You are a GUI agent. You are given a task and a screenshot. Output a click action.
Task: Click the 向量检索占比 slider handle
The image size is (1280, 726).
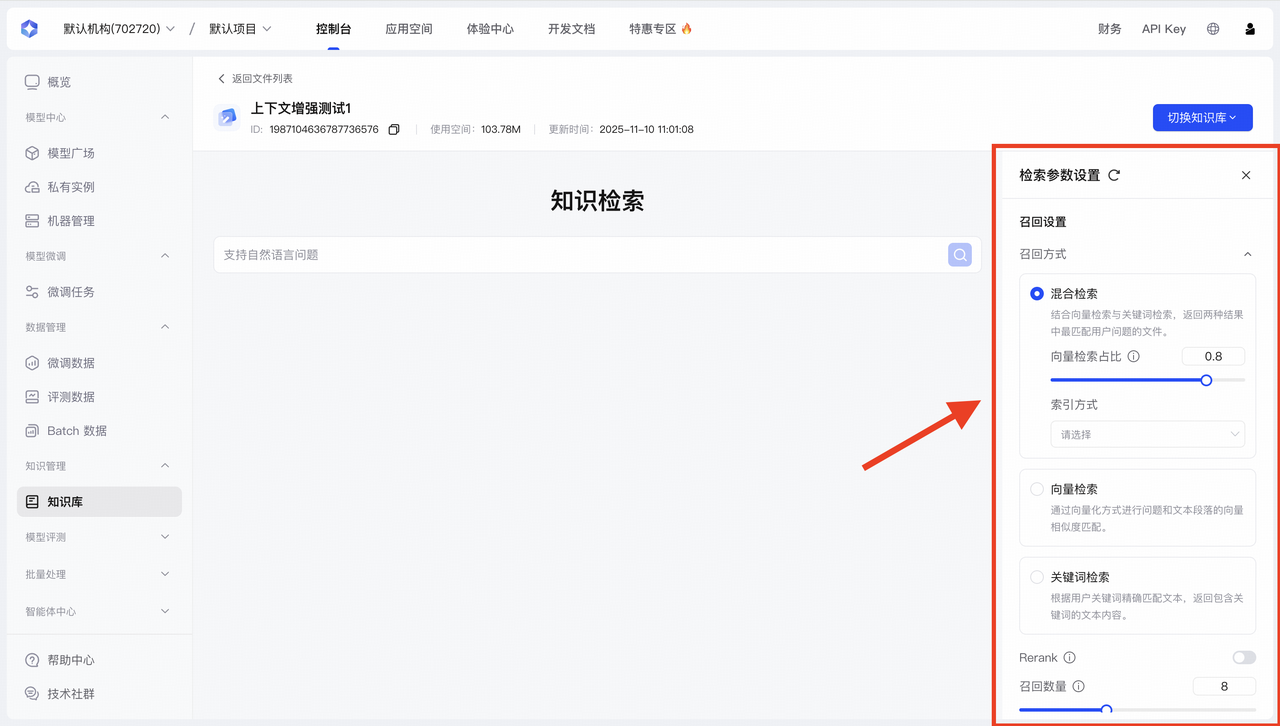tap(1206, 380)
